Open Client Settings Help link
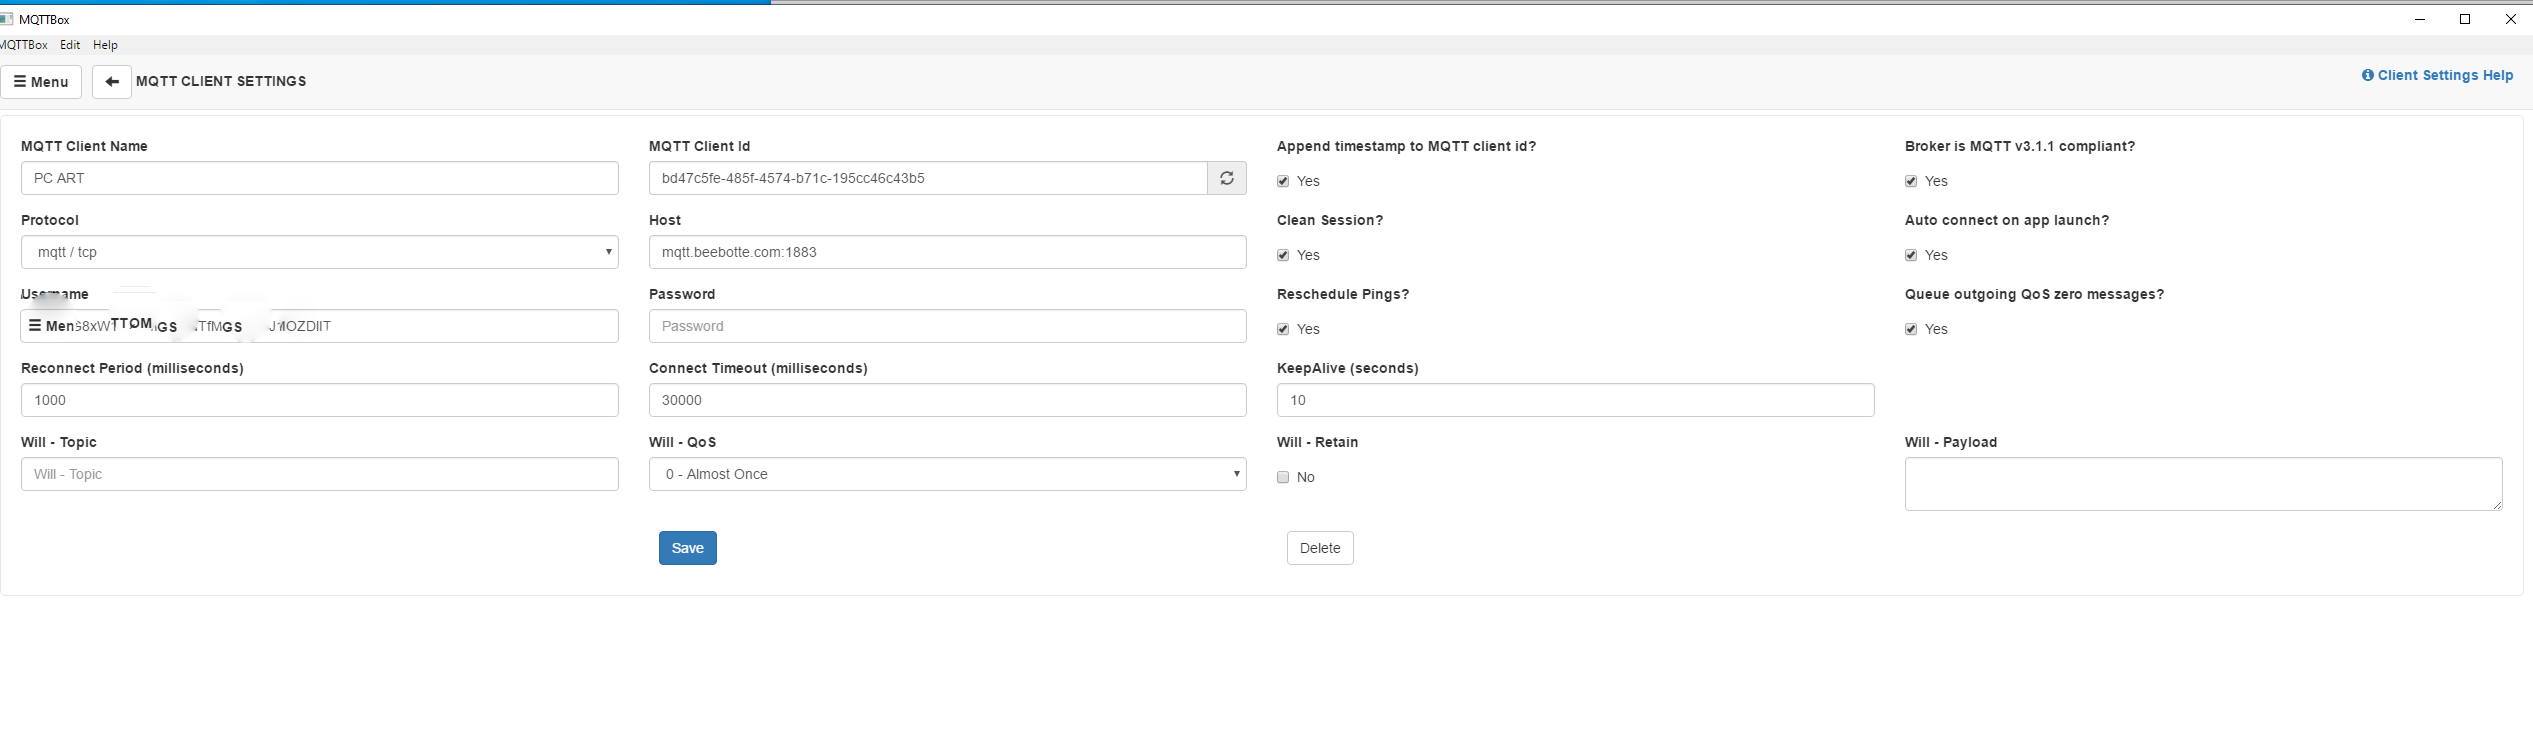The height and width of the screenshot is (730, 2533). [x=2436, y=75]
